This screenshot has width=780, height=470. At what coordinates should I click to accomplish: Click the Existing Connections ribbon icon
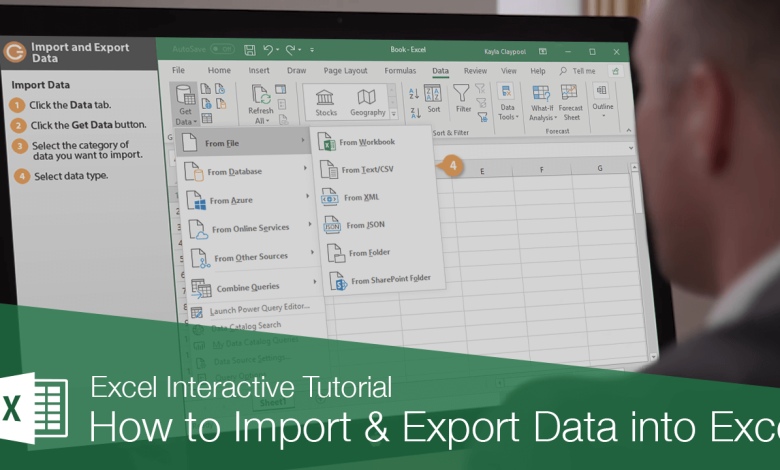(x=221, y=103)
